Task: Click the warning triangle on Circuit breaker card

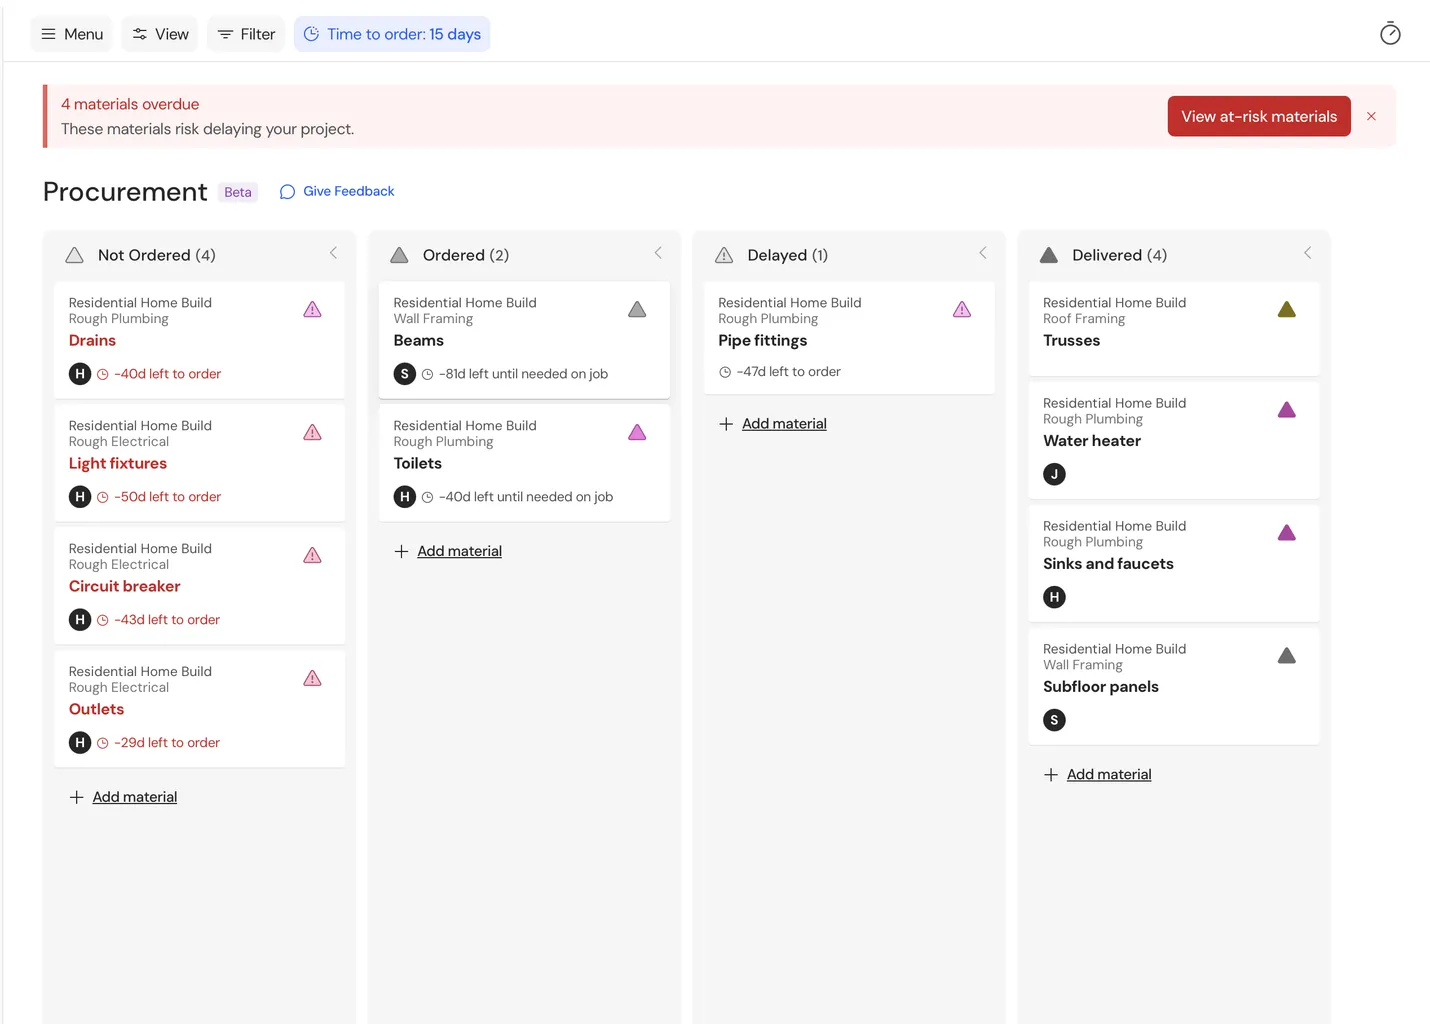Action: pyautogui.click(x=312, y=556)
